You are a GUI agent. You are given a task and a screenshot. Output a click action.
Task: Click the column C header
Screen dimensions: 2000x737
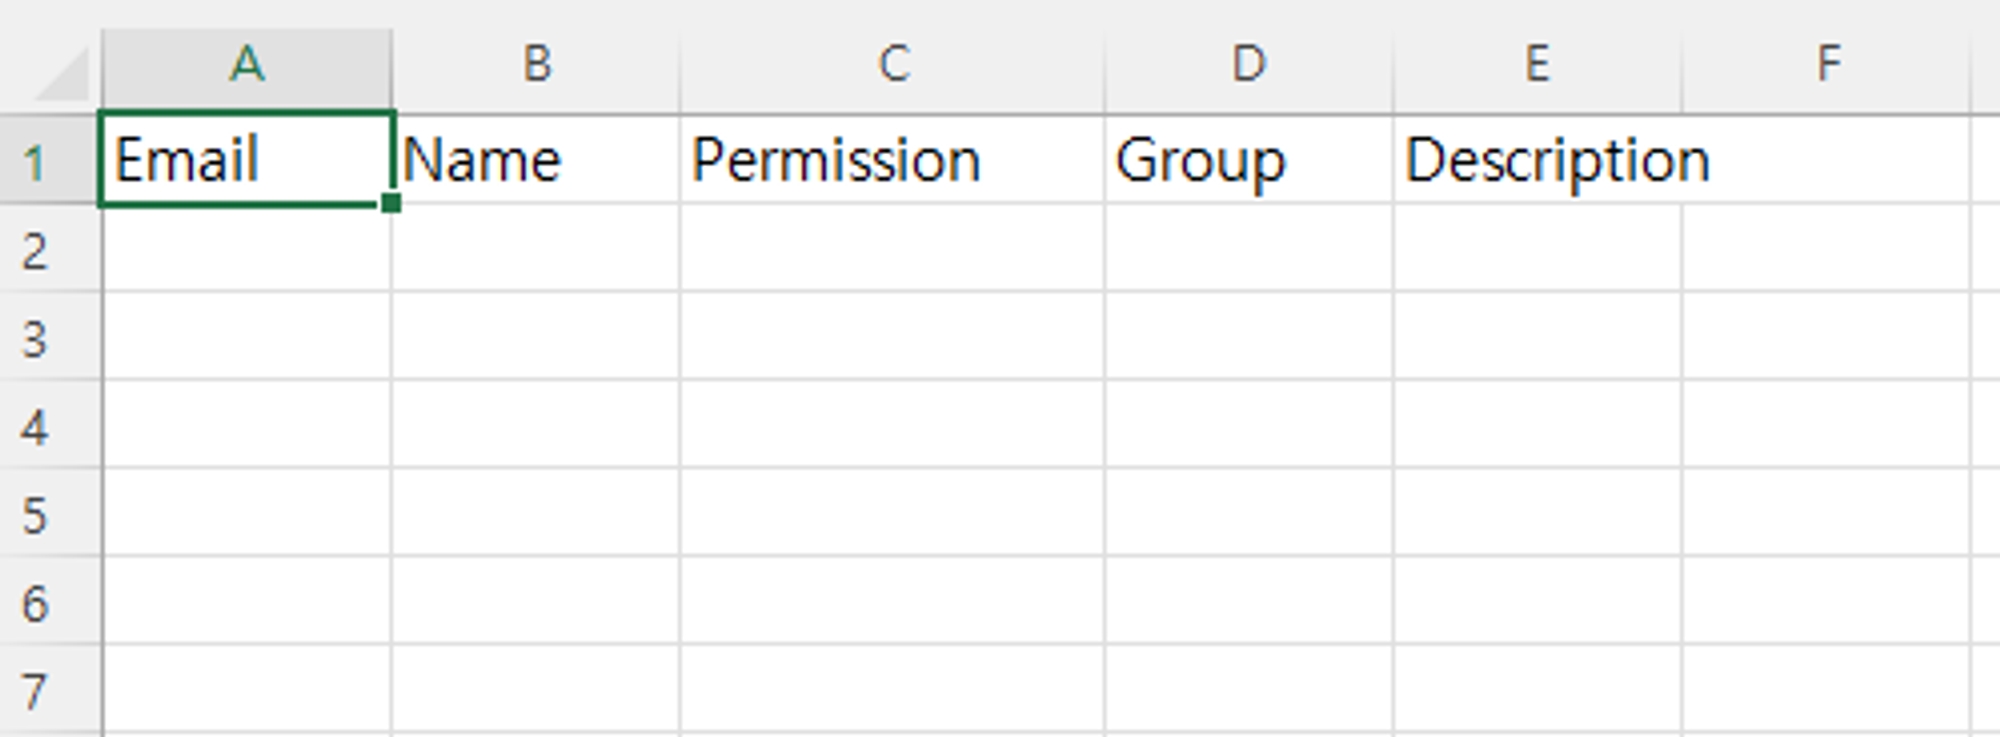pos(893,65)
